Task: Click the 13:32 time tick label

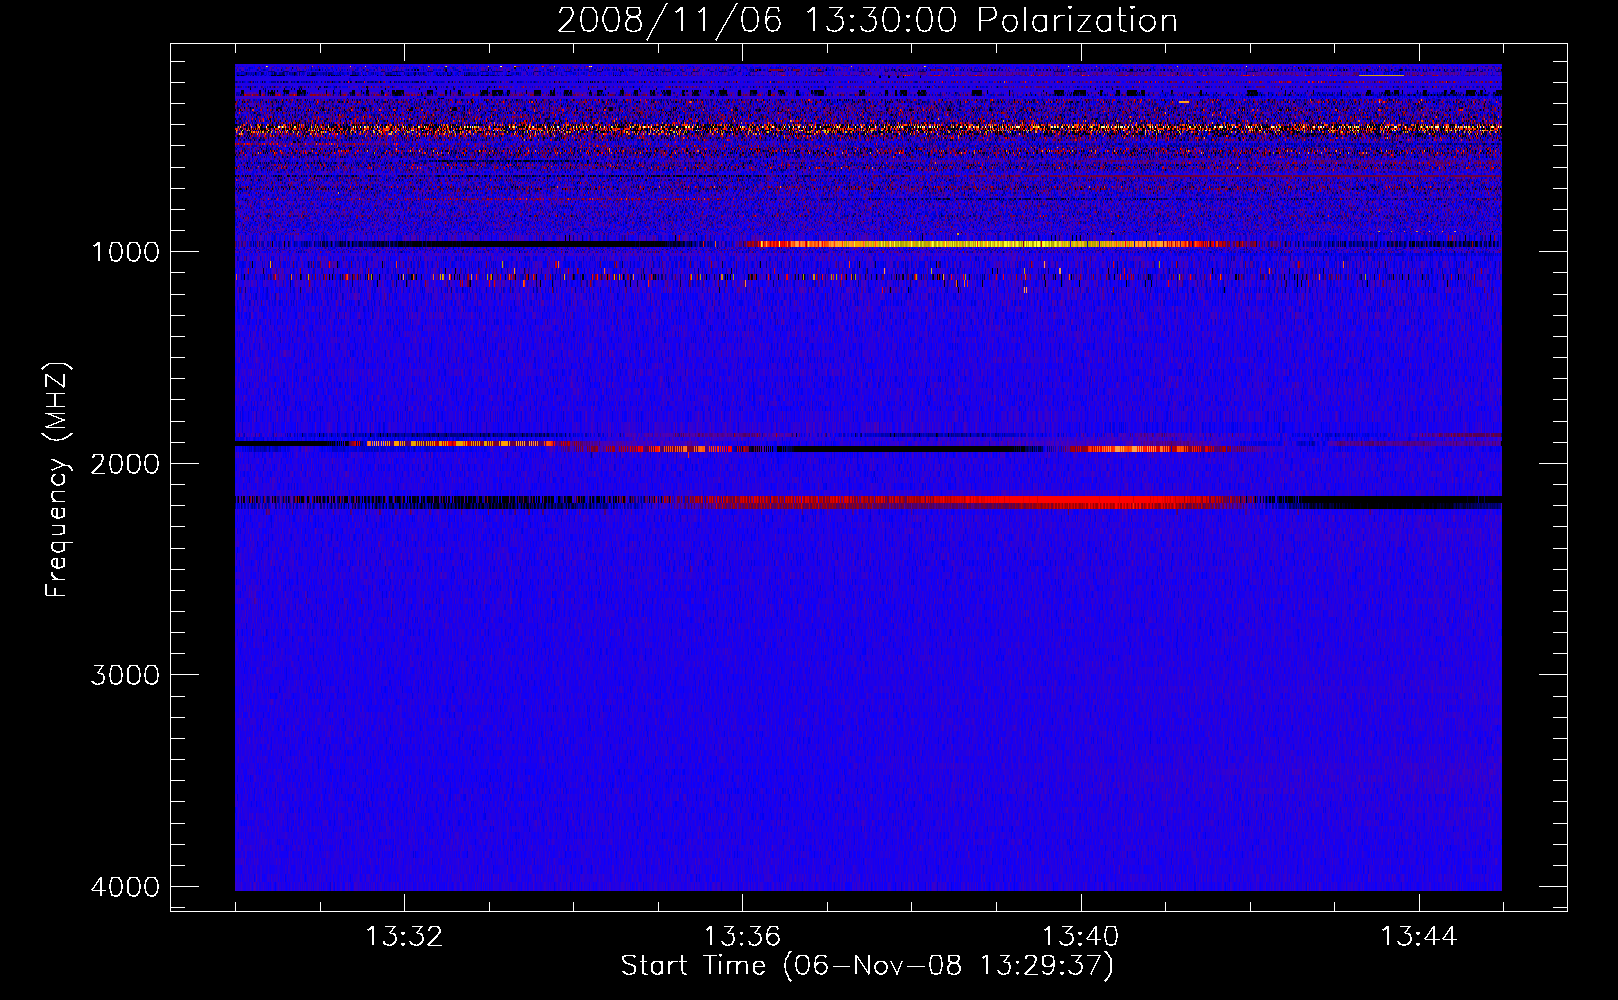Action: pyautogui.click(x=404, y=937)
